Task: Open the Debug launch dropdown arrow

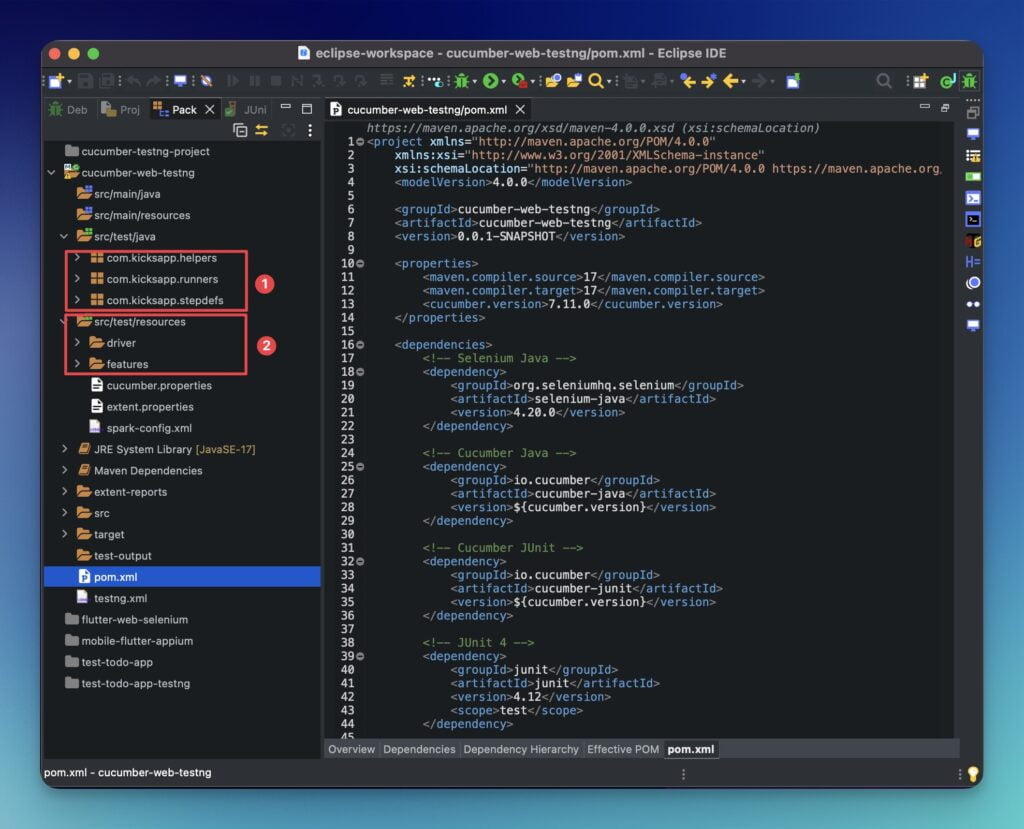Action: tap(475, 82)
